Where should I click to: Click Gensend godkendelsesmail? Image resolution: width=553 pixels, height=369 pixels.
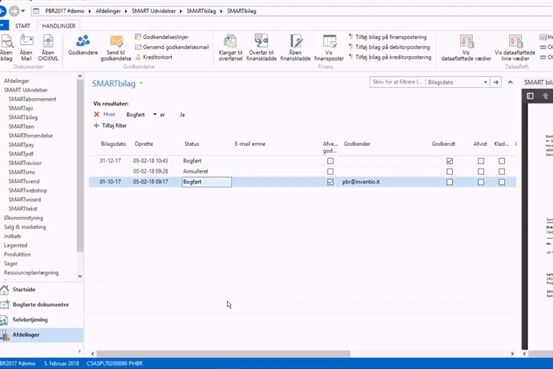coord(172,47)
